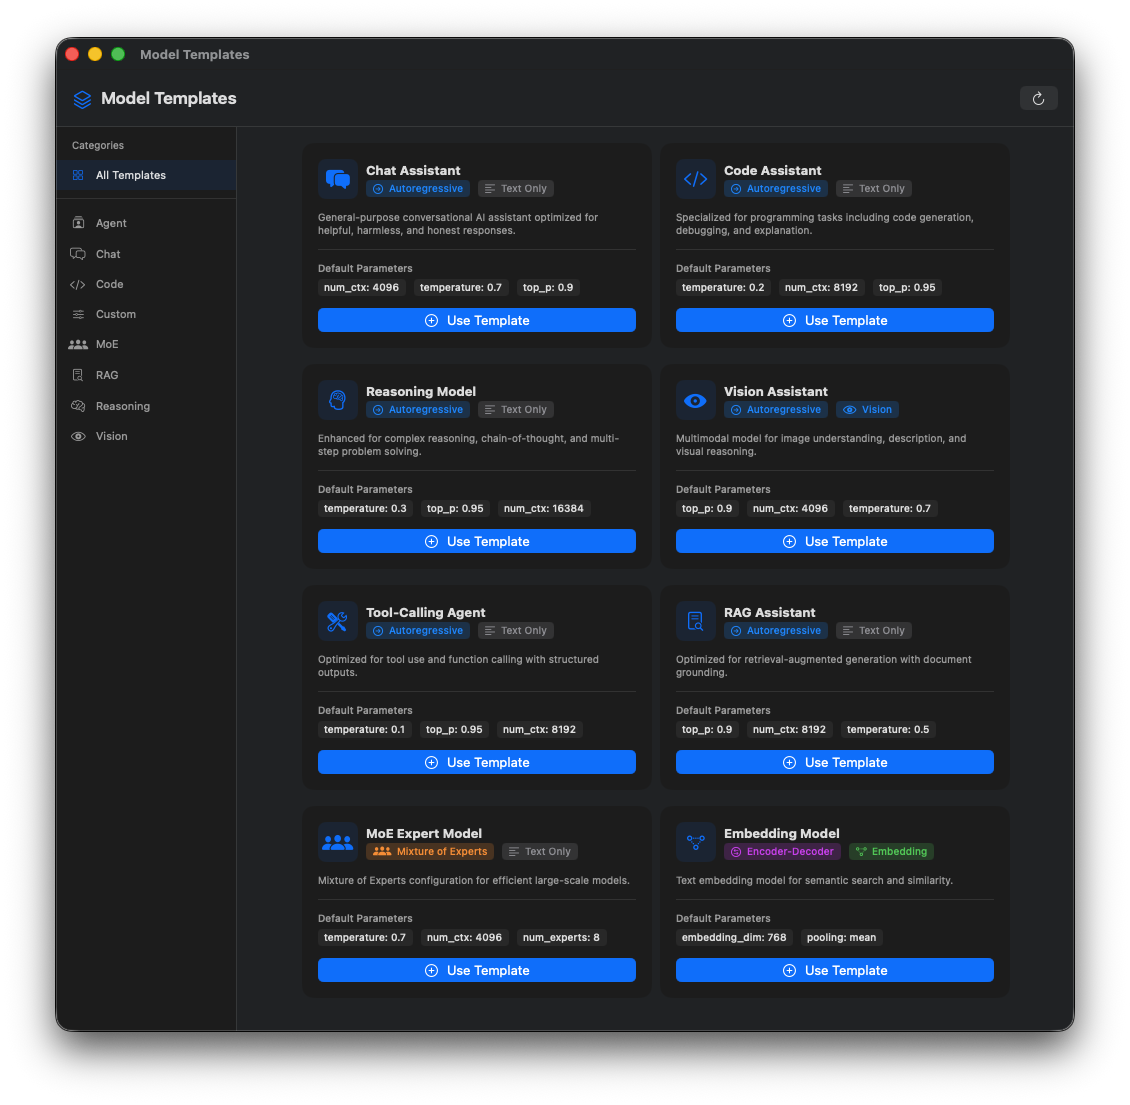Click the Mixture of Experts tag
Image resolution: width=1130 pixels, height=1105 pixels.
tap(430, 852)
